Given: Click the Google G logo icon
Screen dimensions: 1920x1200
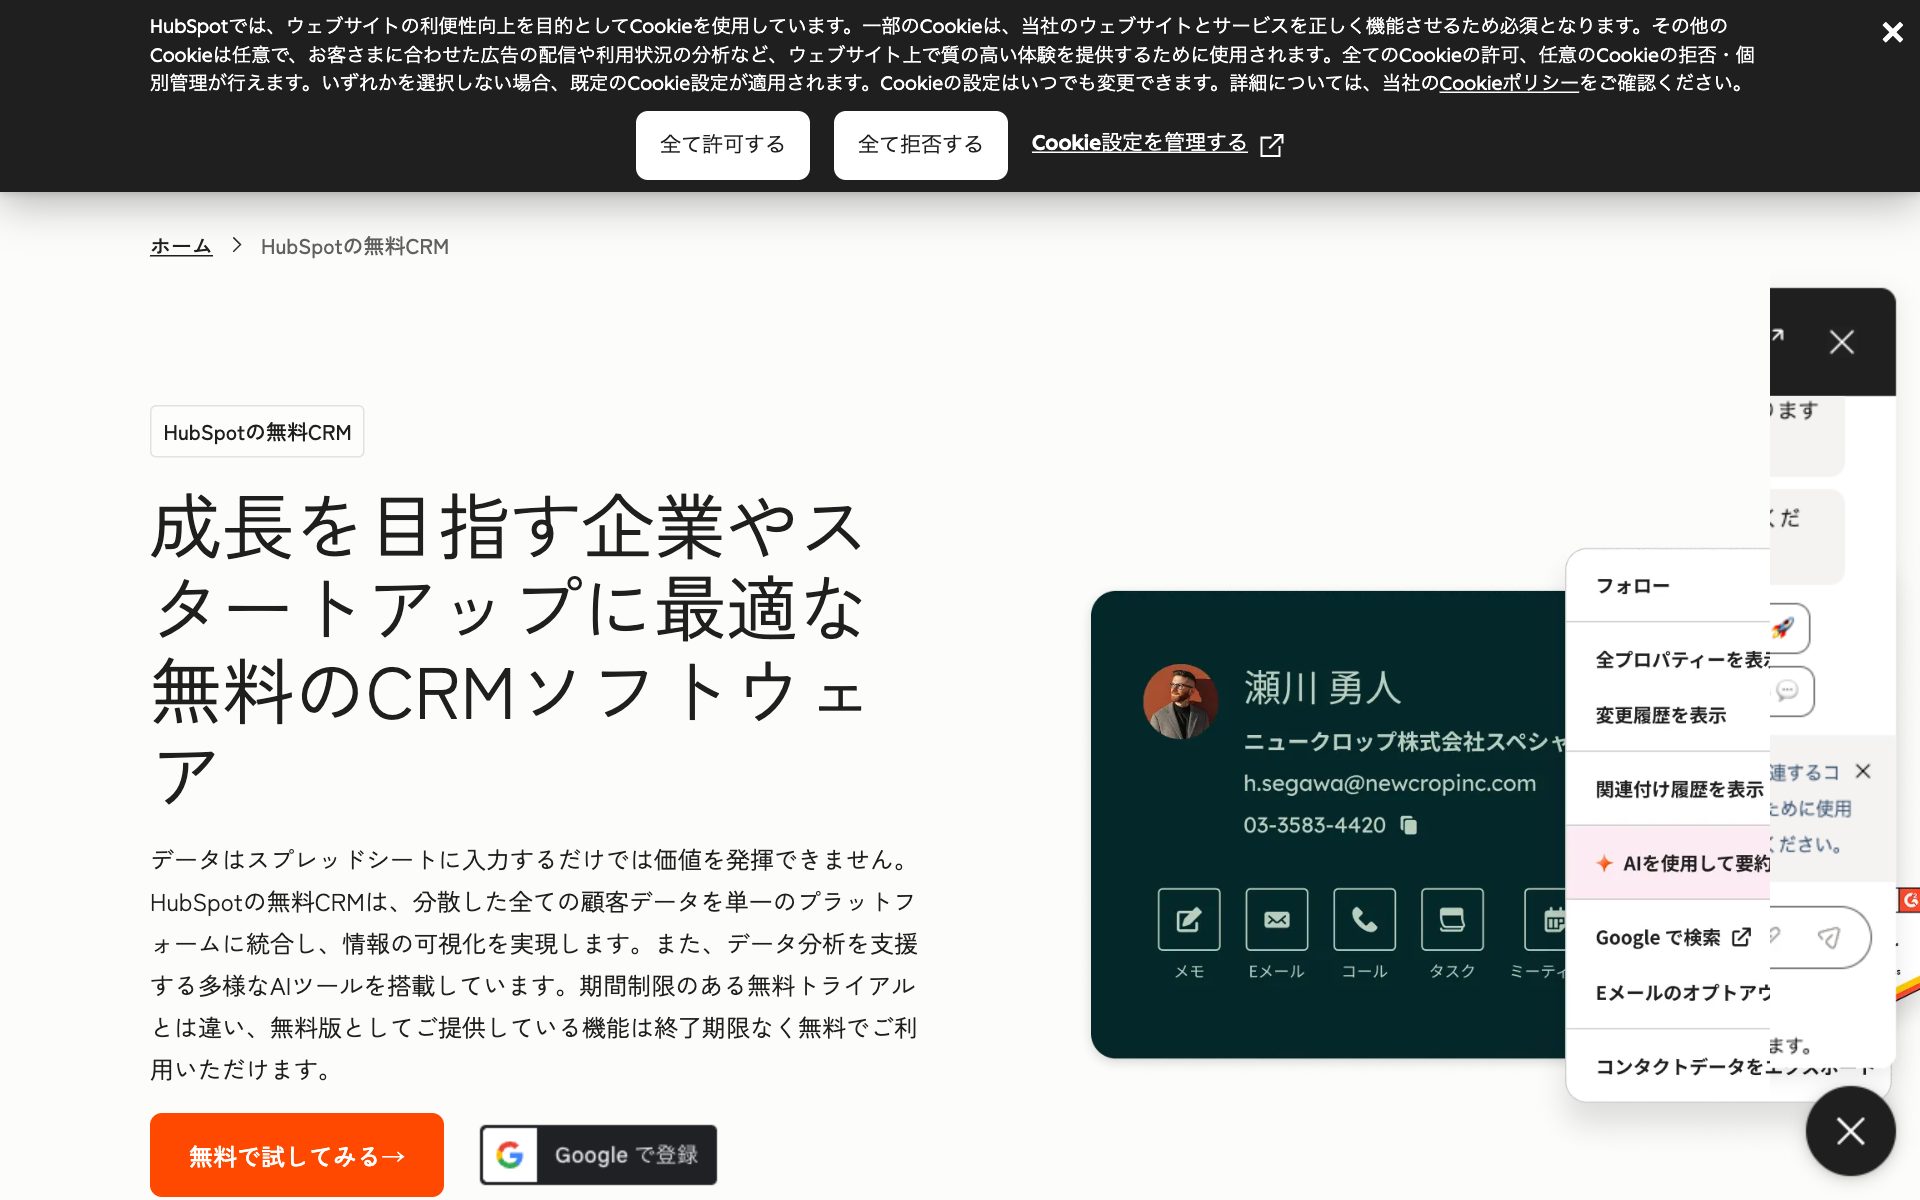Looking at the screenshot, I should [x=510, y=1155].
